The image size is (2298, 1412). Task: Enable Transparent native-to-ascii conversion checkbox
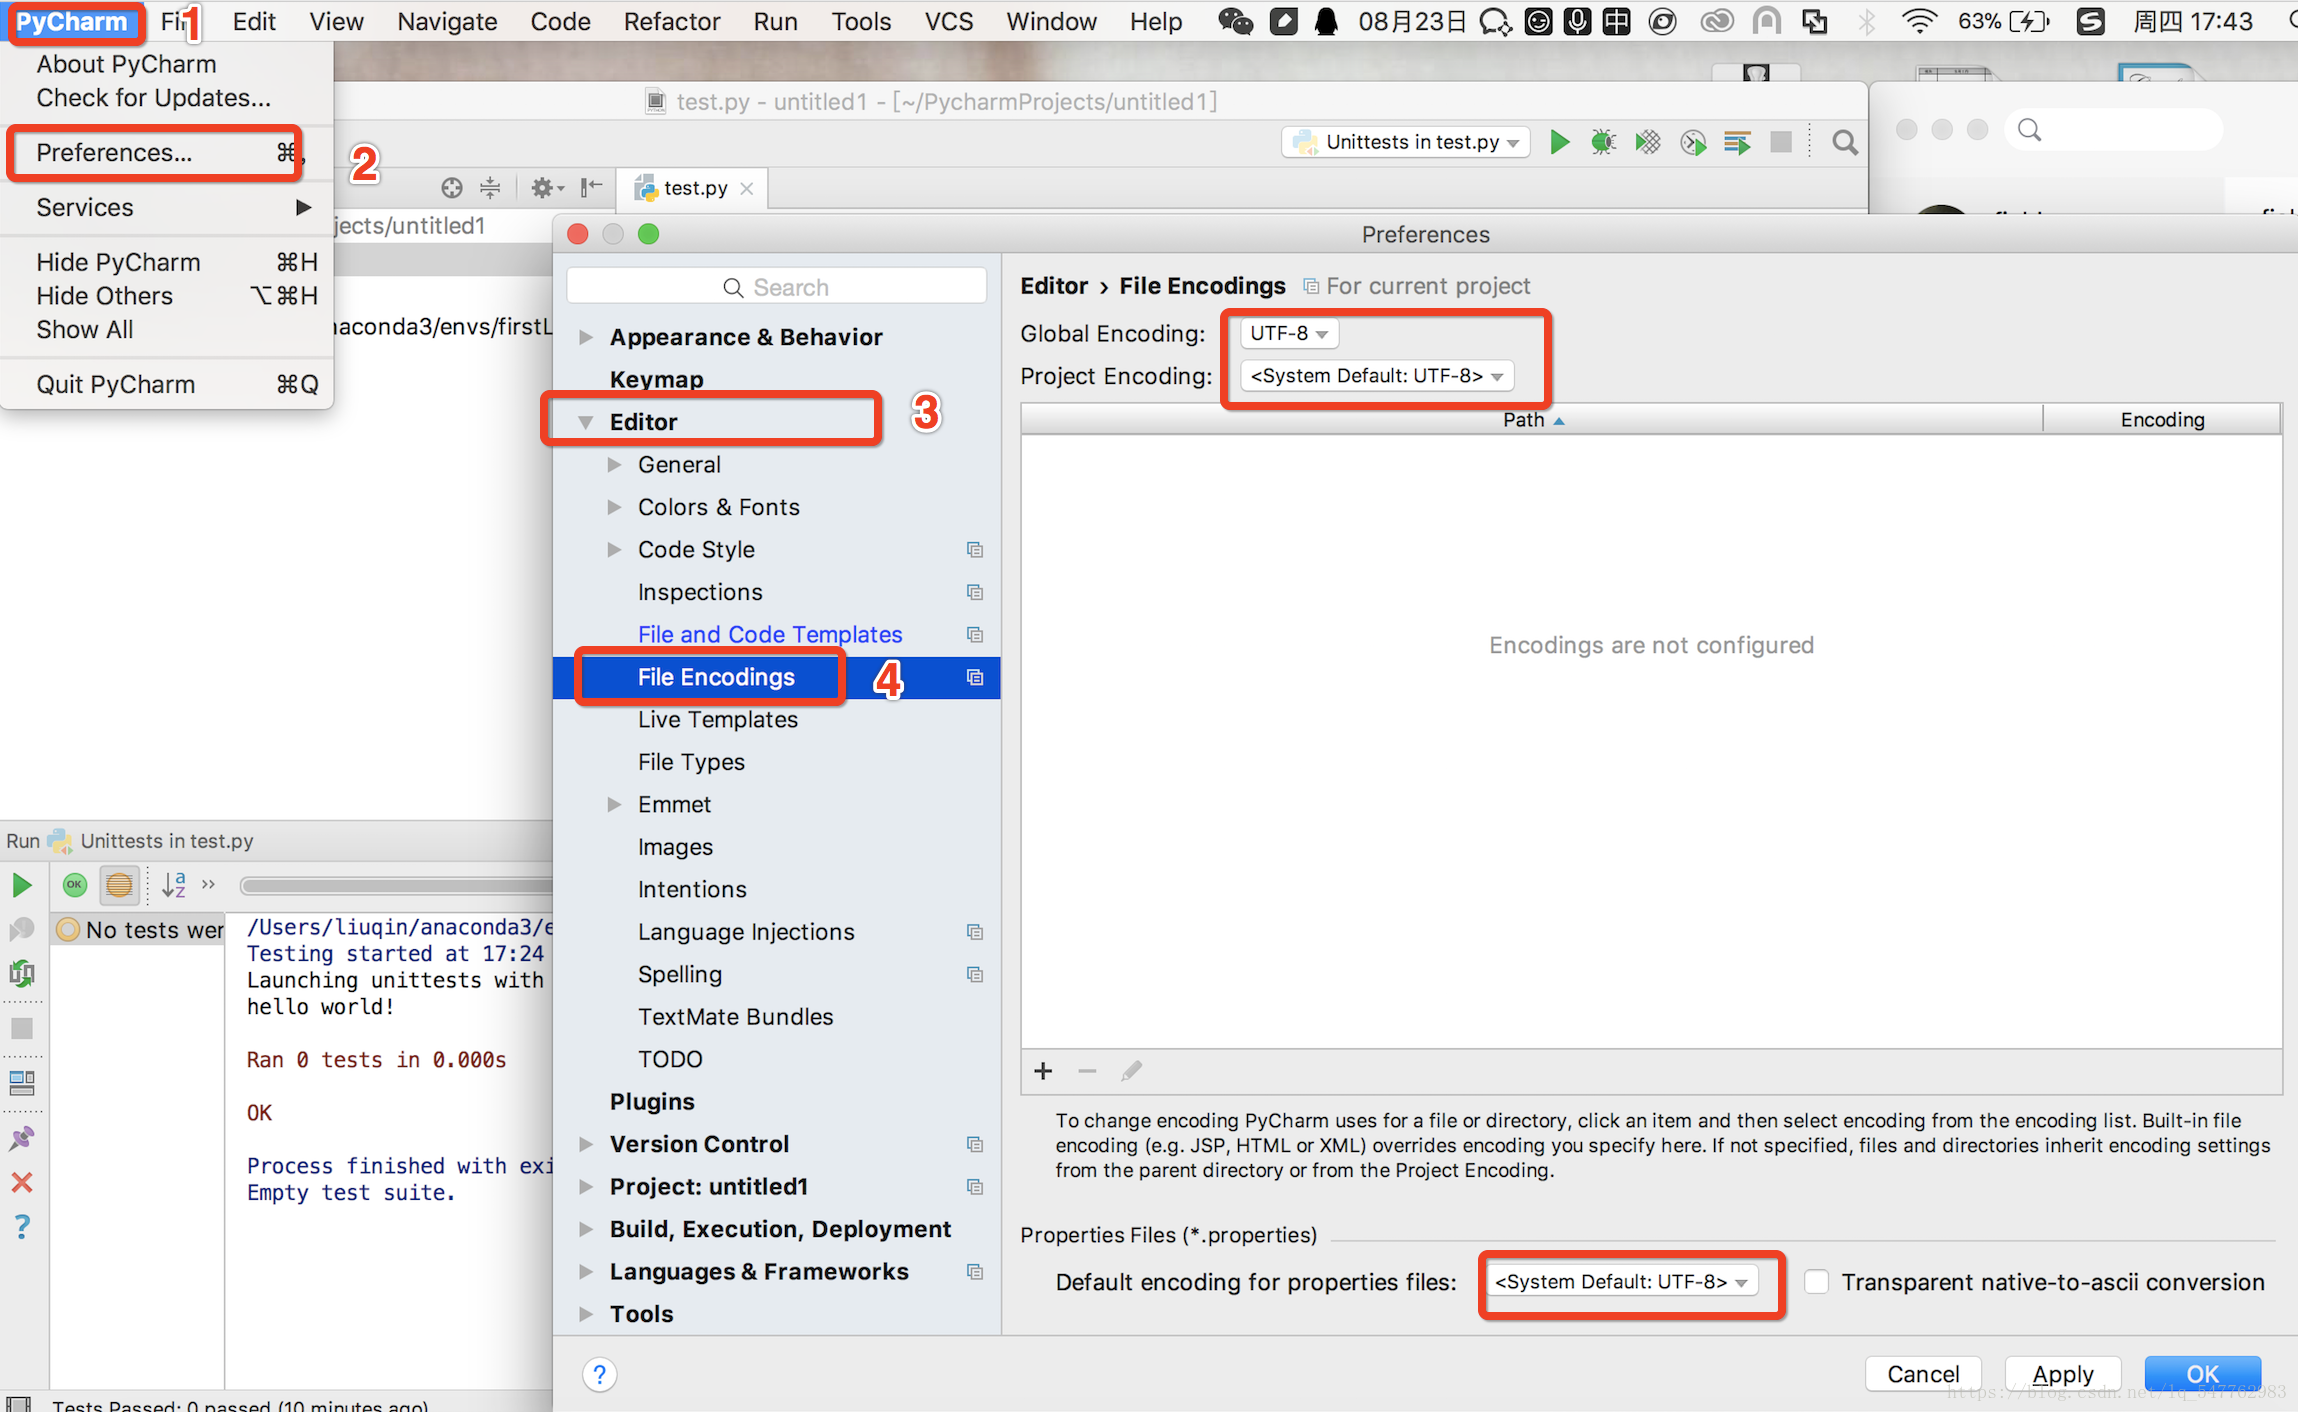click(1816, 1282)
